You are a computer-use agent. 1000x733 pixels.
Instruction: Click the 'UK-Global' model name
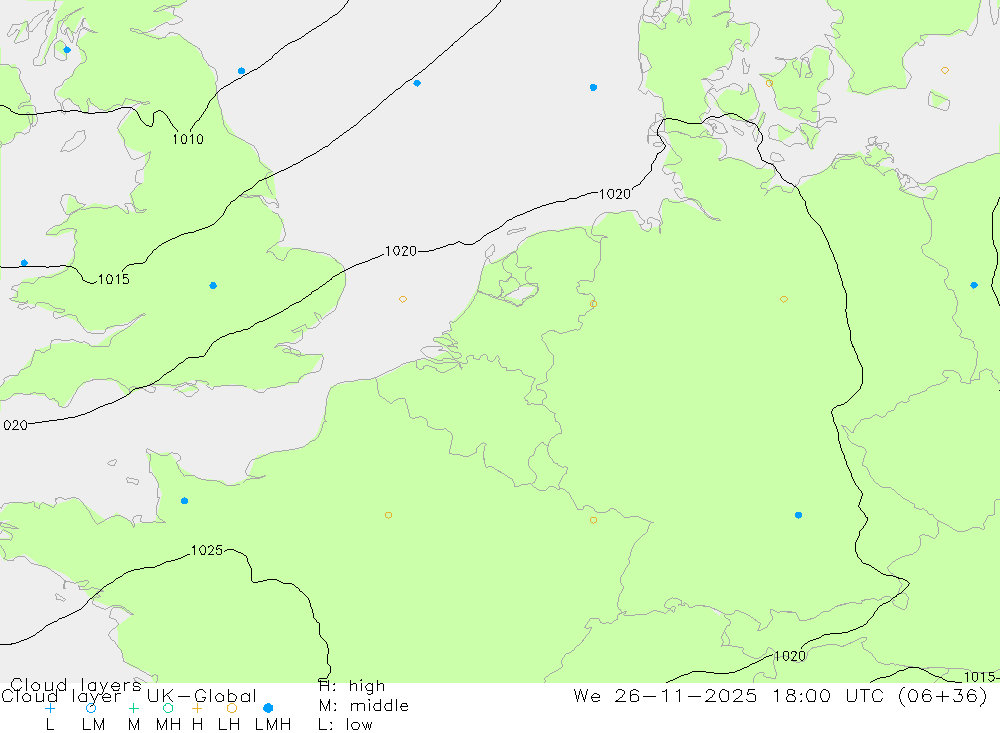click(202, 695)
